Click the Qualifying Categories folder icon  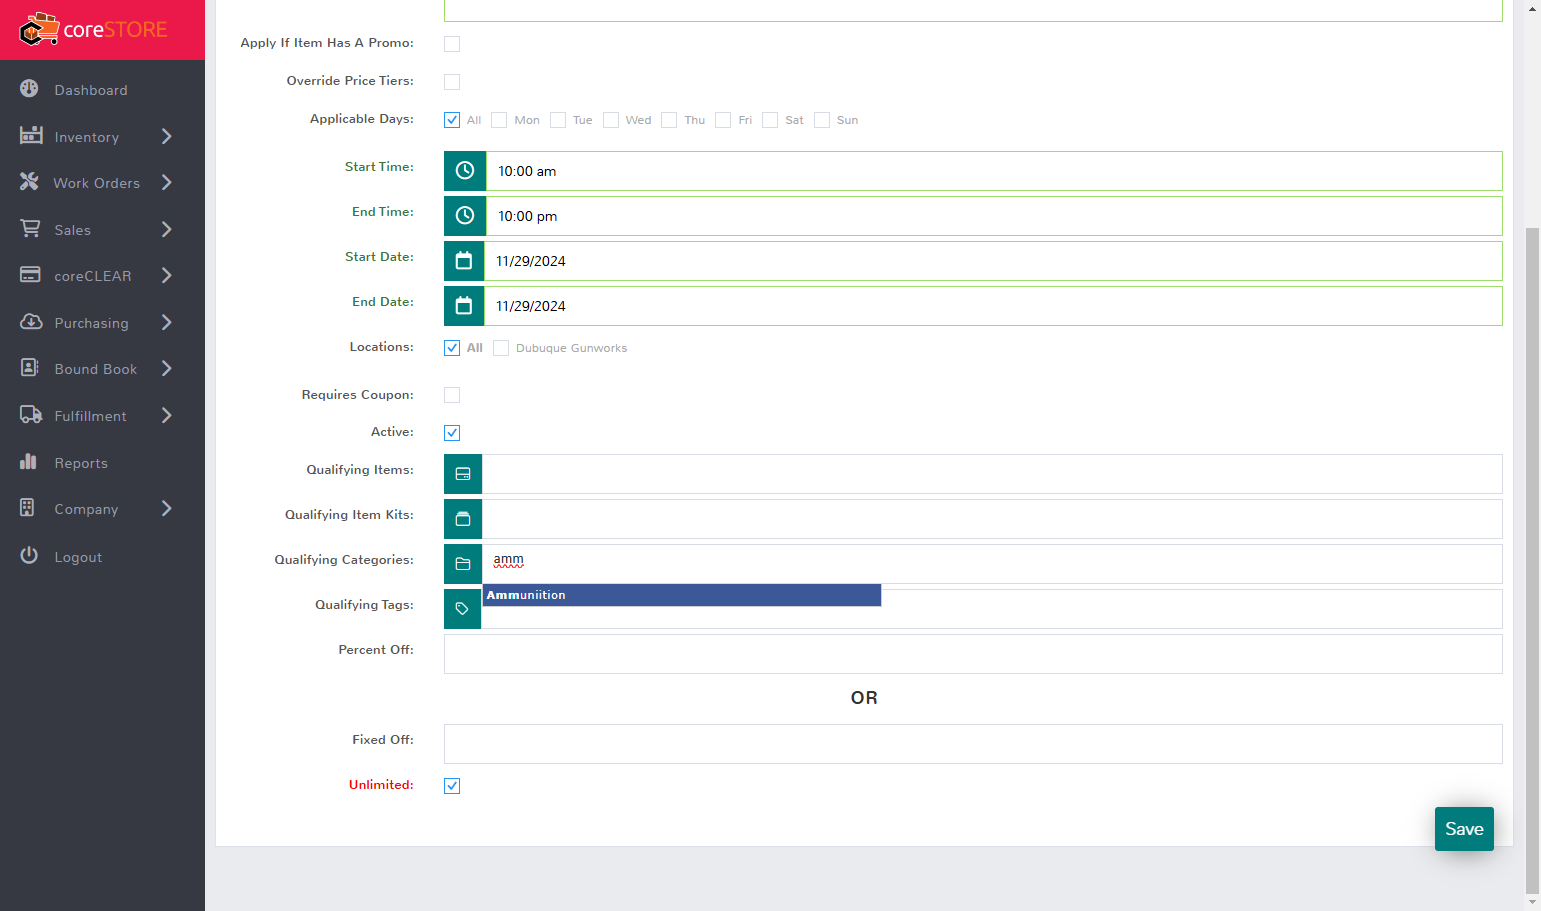tap(463, 564)
